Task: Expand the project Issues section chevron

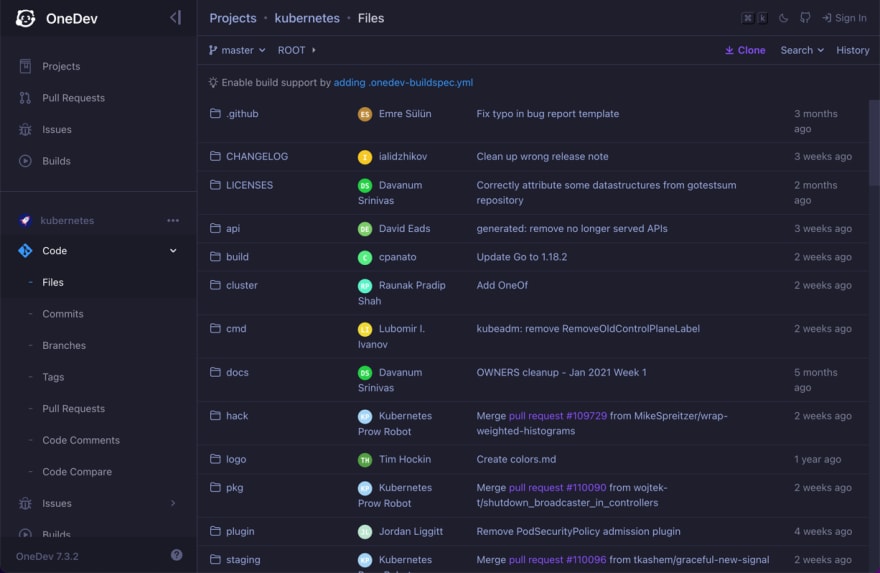Action: pyautogui.click(x=173, y=503)
